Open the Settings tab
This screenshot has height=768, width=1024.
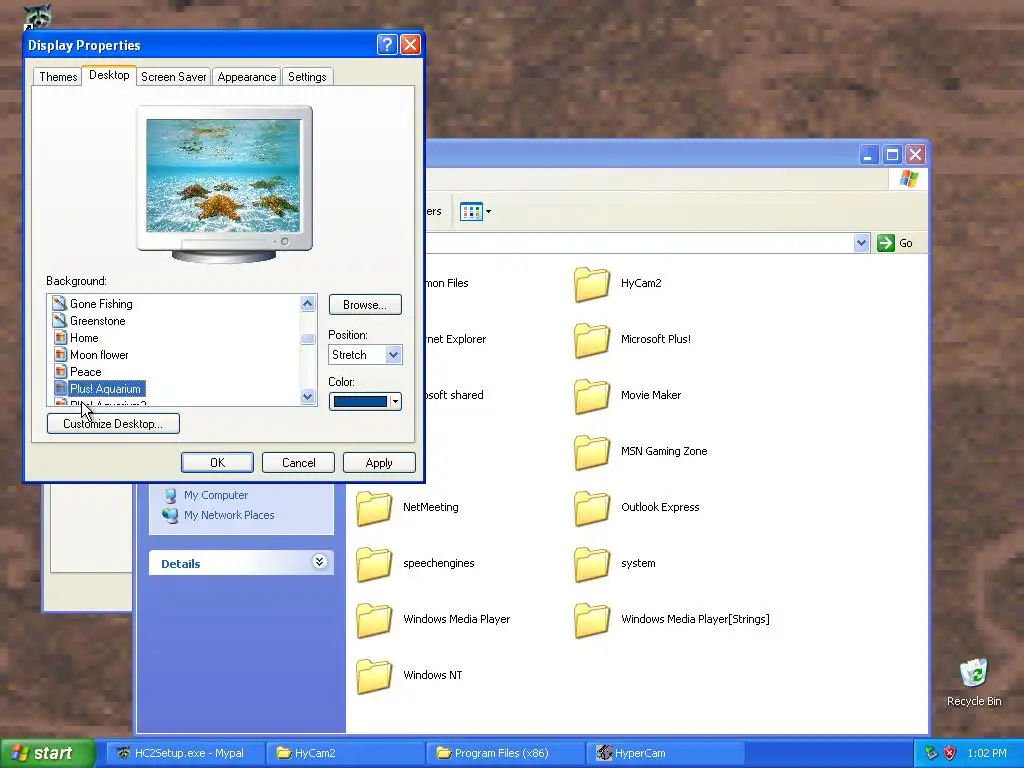click(x=307, y=76)
